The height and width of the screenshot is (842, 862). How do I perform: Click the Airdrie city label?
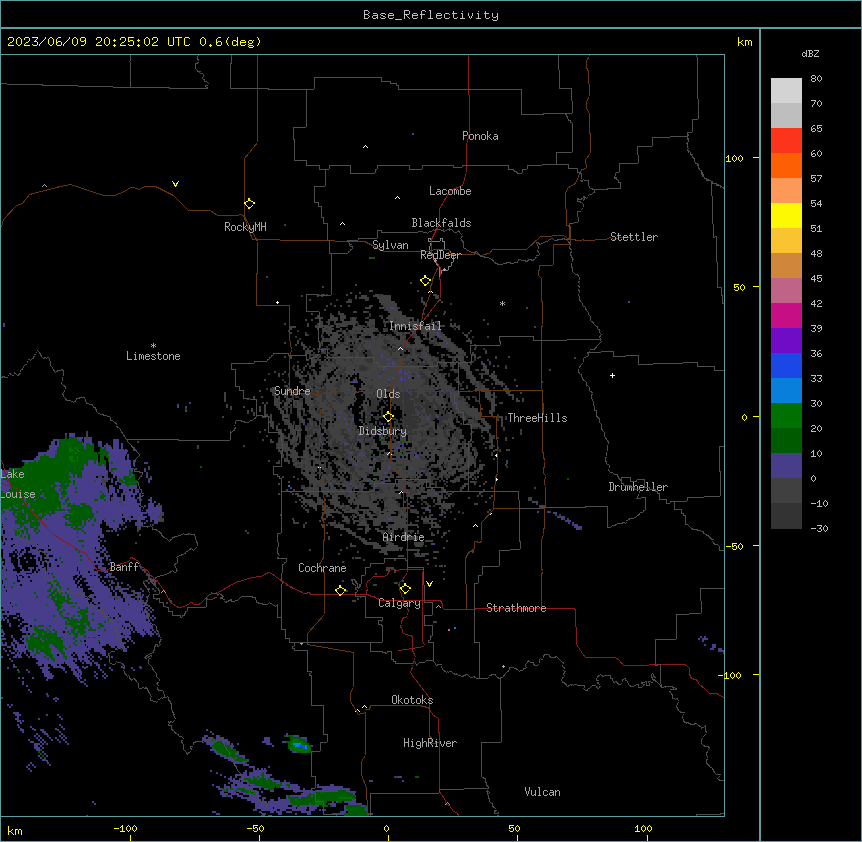coord(404,537)
